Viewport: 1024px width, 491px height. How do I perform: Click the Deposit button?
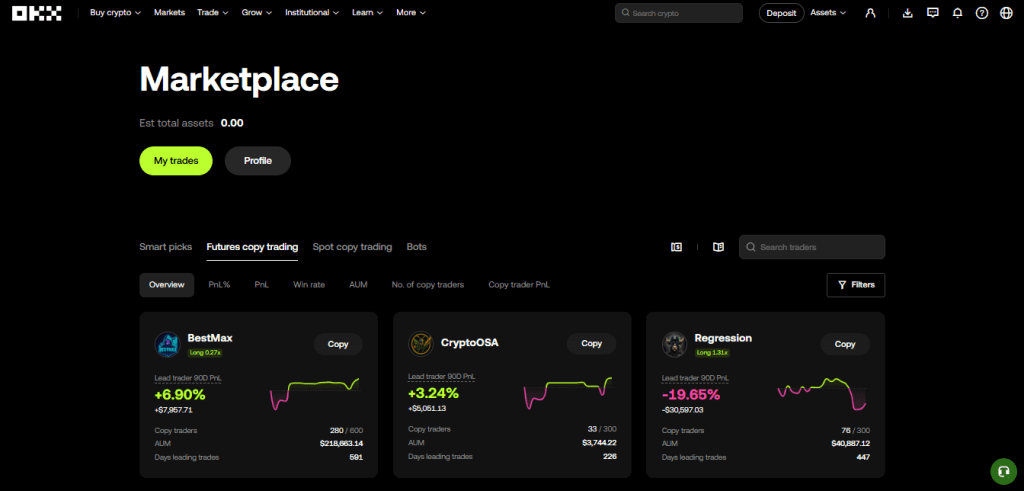coord(781,13)
